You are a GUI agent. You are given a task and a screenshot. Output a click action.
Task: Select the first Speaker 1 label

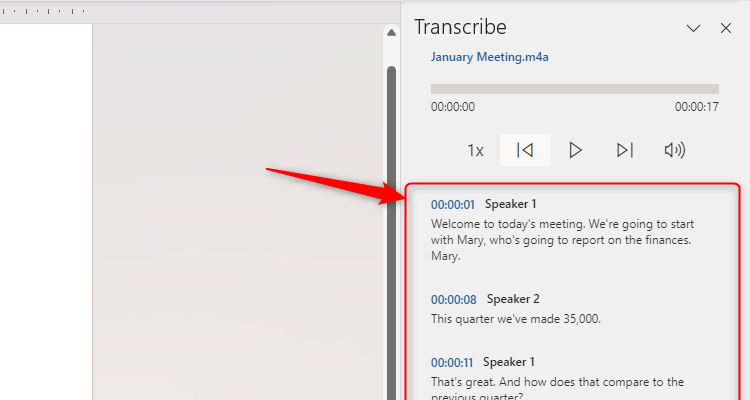coord(510,204)
